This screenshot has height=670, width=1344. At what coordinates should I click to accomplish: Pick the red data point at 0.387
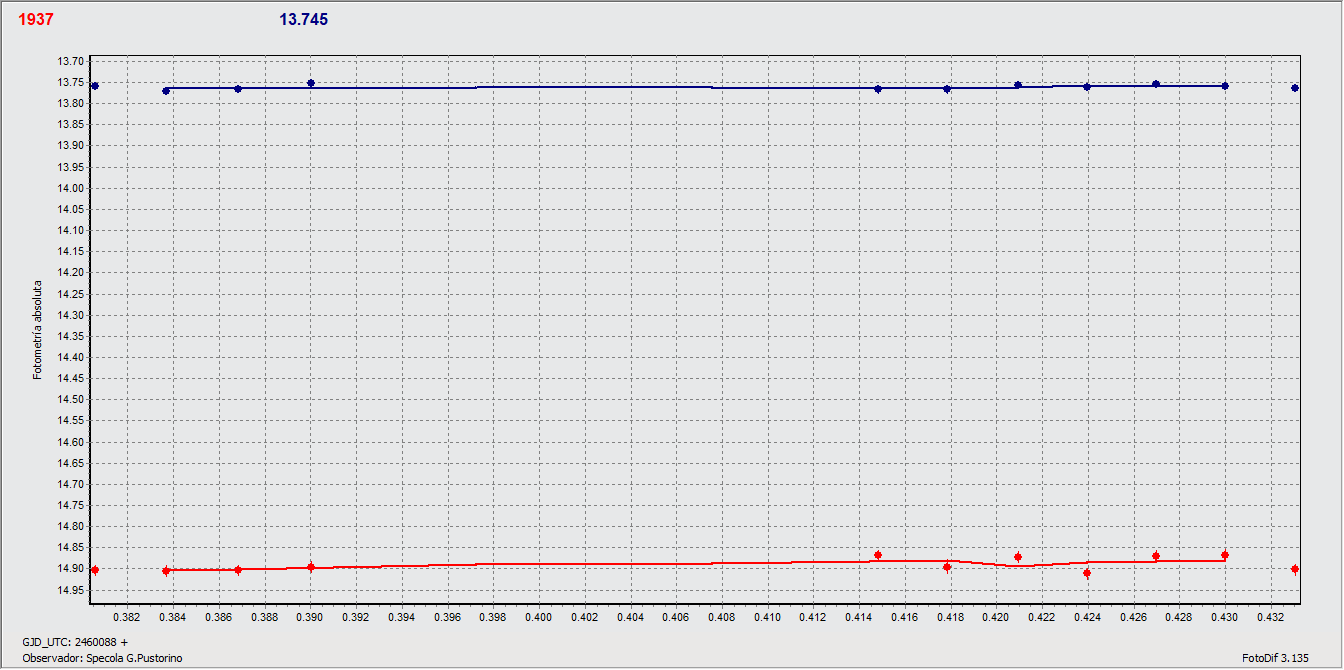point(238,570)
